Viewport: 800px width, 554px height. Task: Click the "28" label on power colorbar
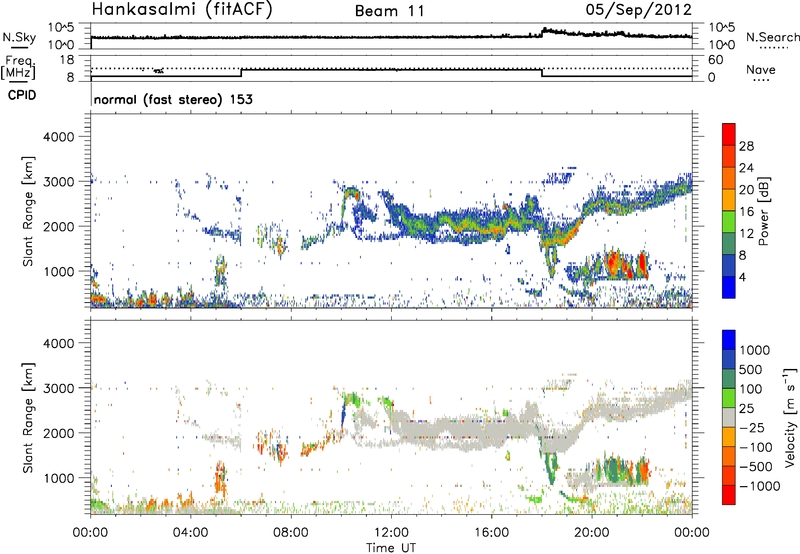point(746,146)
